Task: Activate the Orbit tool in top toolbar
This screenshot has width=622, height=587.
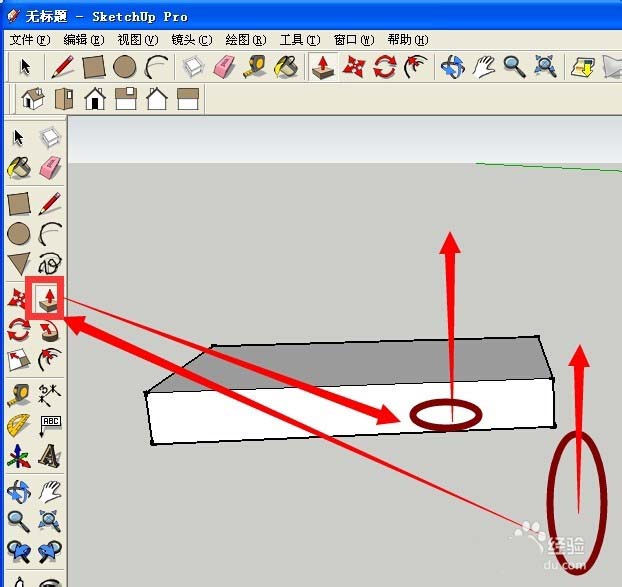Action: click(x=453, y=67)
